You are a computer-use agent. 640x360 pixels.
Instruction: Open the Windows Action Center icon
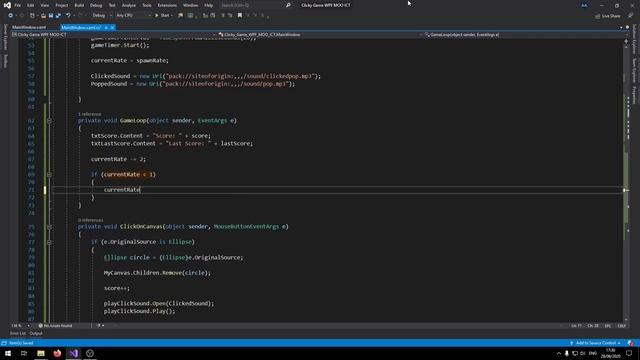(629, 353)
